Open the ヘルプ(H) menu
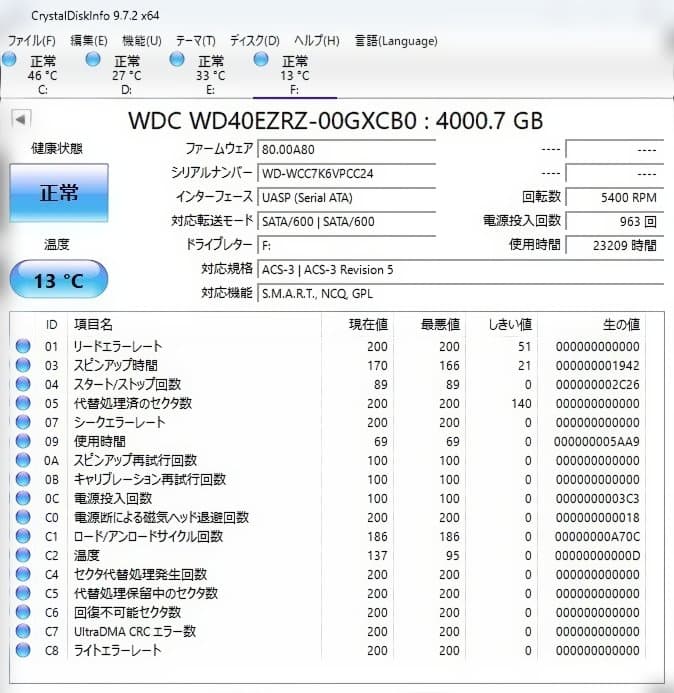Screen dimensions: 674x693 317,41
